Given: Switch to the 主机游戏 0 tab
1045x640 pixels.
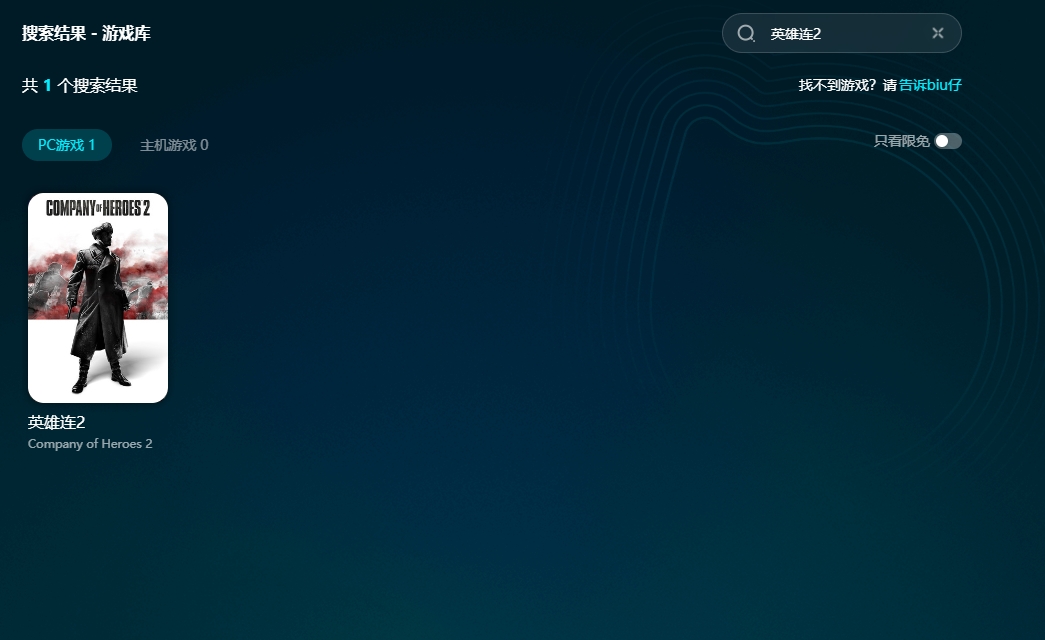Looking at the screenshot, I should (x=174, y=145).
